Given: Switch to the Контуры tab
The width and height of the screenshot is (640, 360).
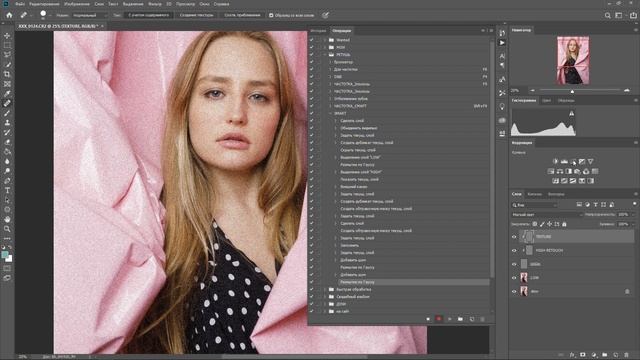Looking at the screenshot, I should click(556, 194).
